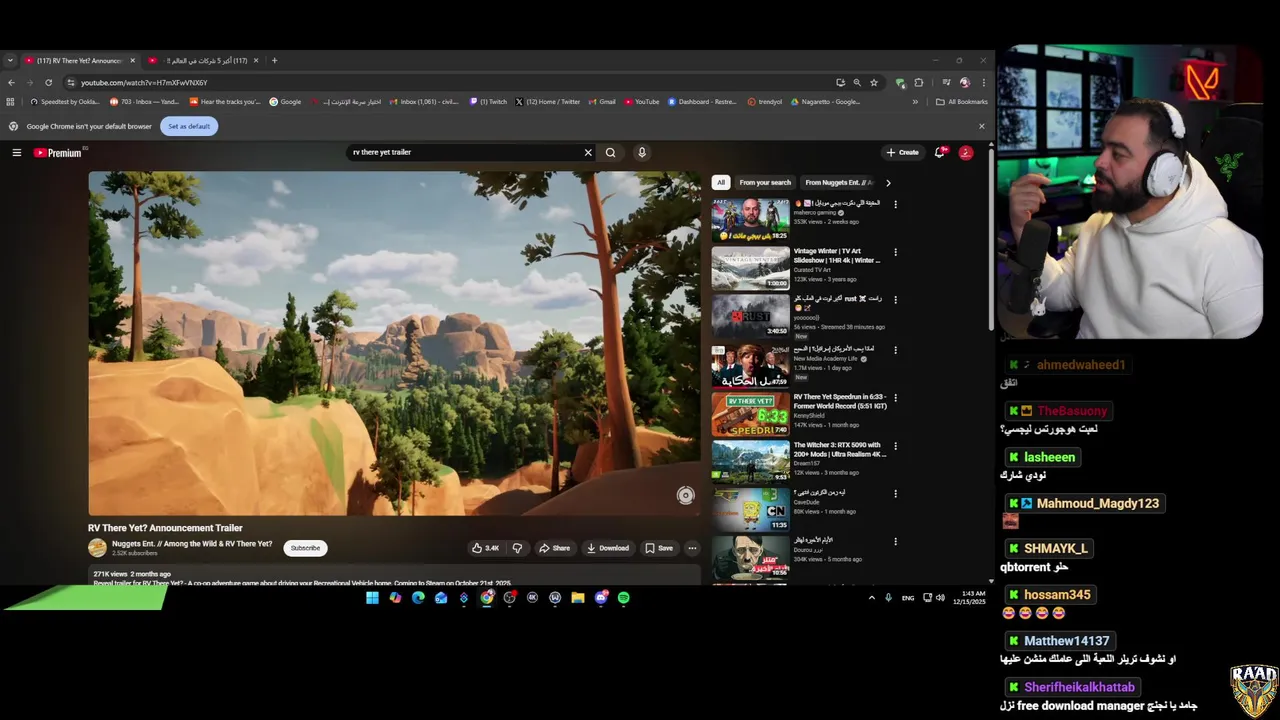Focus the Chrome address bar URL
This screenshot has width=1280, height=720.
point(144,83)
